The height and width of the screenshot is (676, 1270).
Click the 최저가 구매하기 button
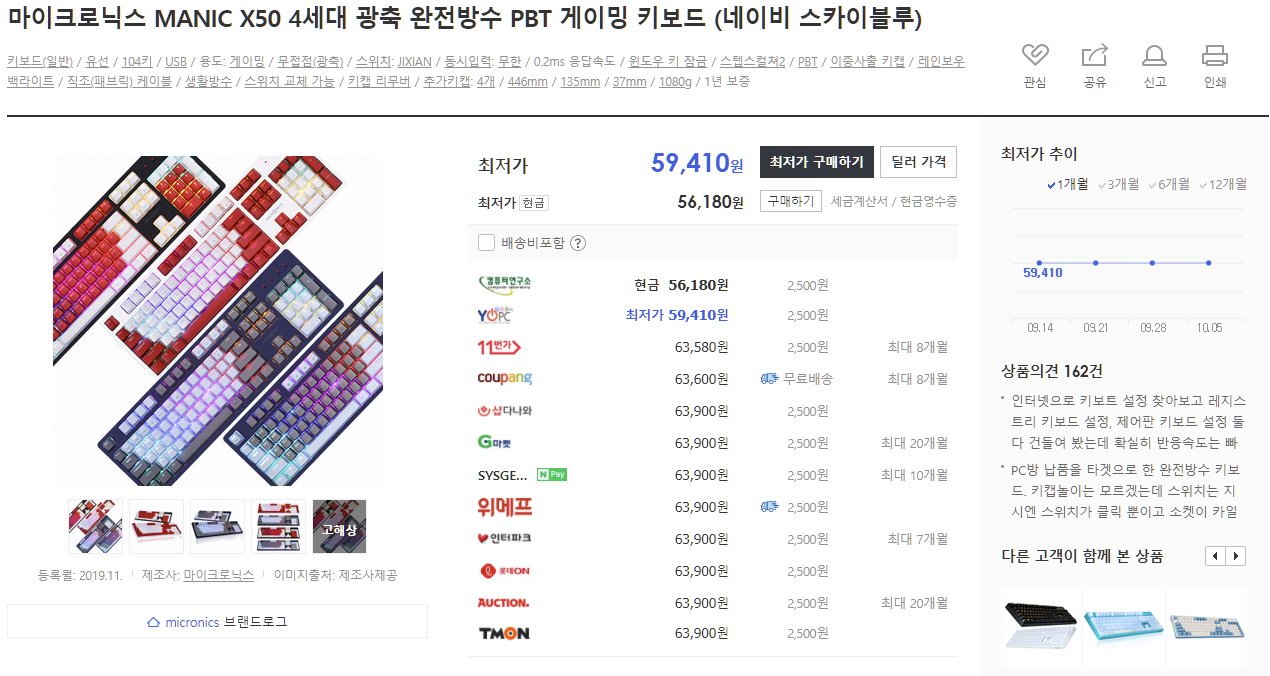(x=817, y=162)
